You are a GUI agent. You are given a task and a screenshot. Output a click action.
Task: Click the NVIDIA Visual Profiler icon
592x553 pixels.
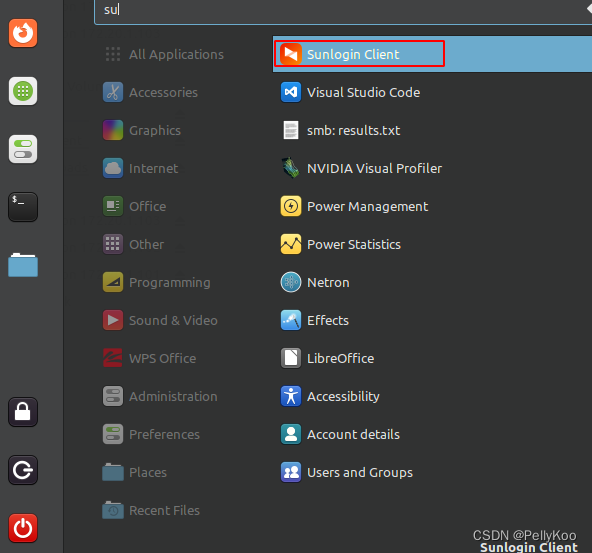point(291,168)
